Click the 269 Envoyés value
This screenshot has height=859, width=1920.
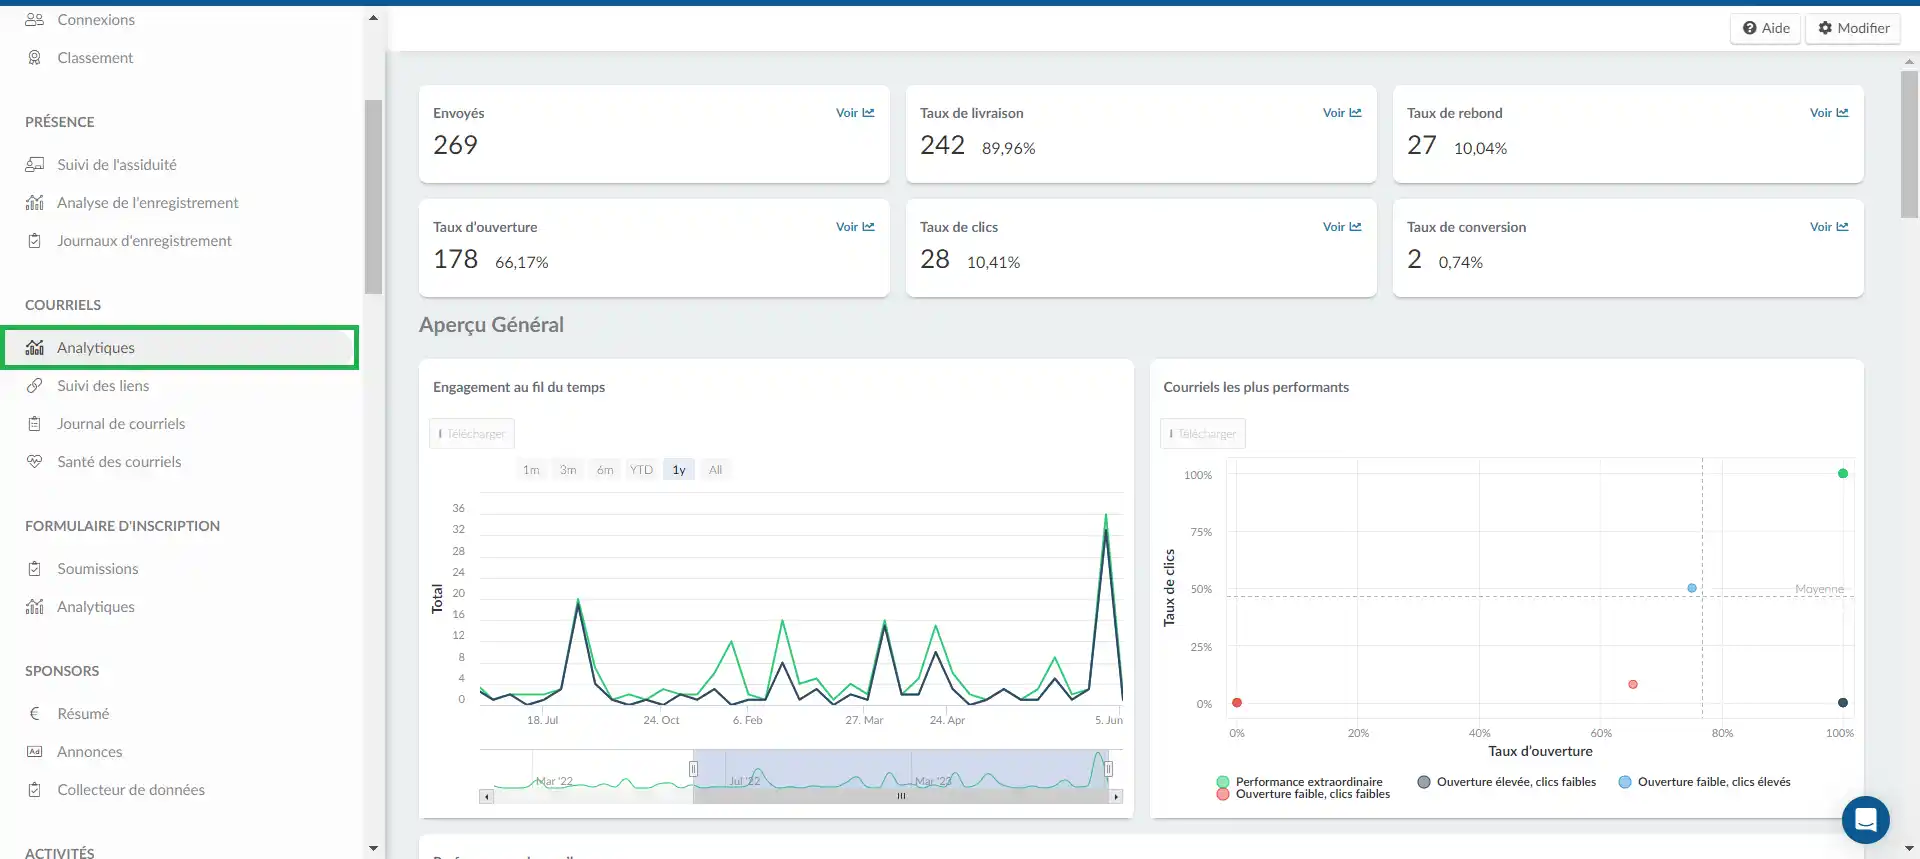[x=455, y=145]
